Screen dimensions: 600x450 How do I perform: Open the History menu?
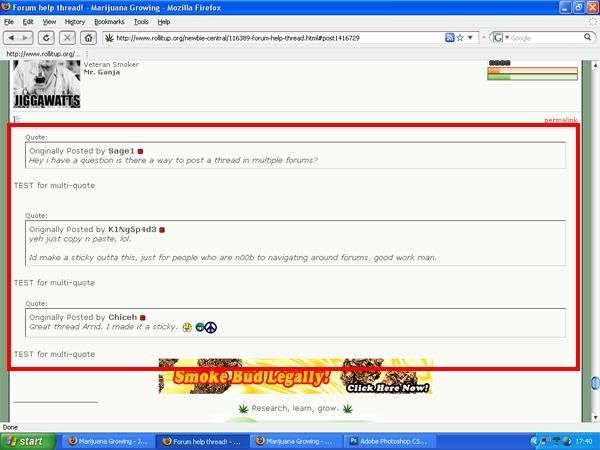point(75,22)
